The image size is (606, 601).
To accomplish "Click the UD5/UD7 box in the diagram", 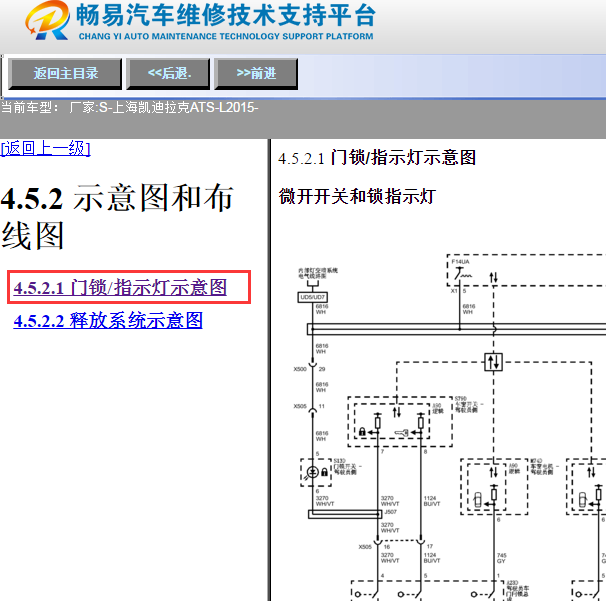I will tap(313, 297).
